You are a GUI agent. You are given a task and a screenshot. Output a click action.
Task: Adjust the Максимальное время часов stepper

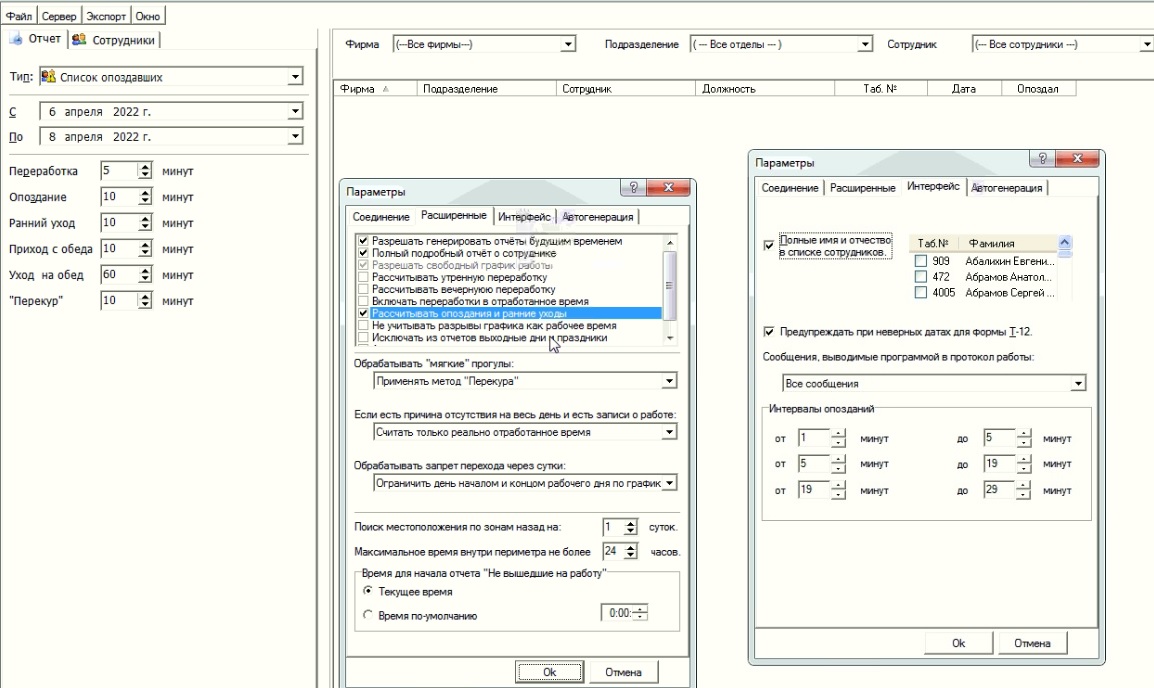pyautogui.click(x=631, y=551)
